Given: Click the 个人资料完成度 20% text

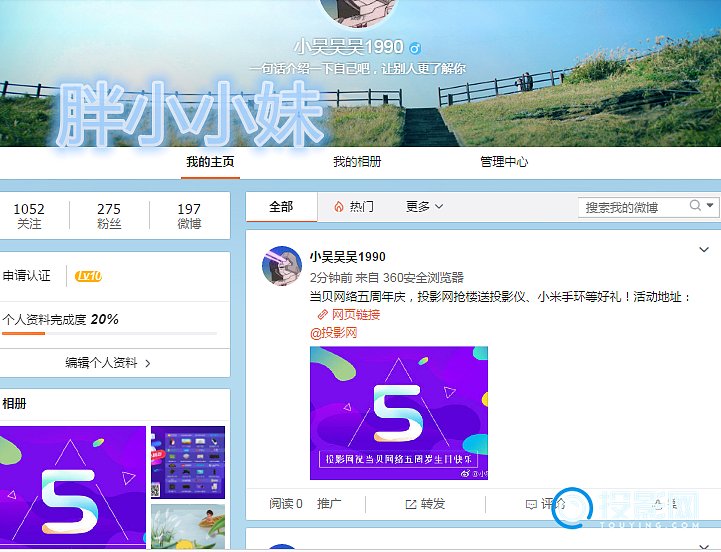Looking at the screenshot, I should coord(60,319).
